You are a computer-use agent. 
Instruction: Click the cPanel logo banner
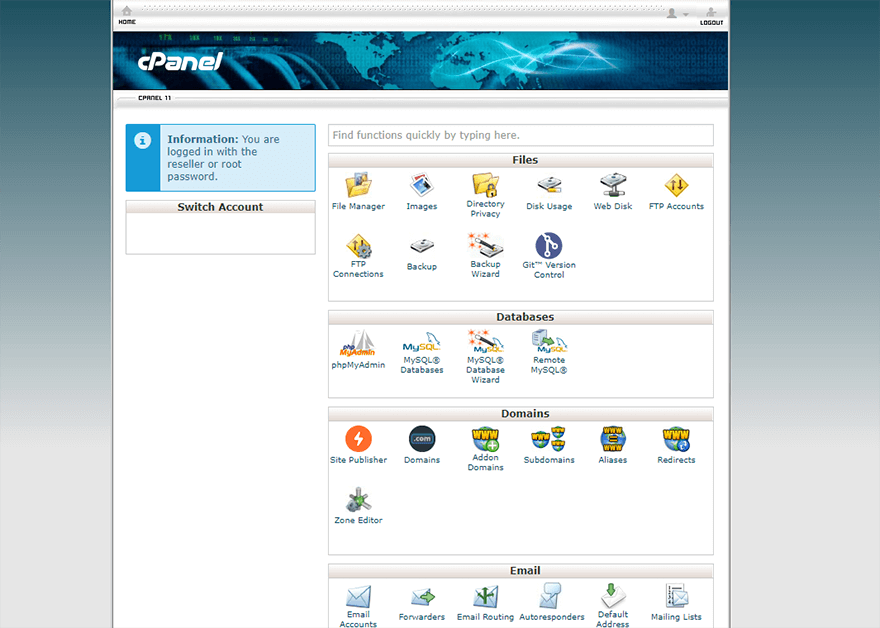(x=180, y=61)
